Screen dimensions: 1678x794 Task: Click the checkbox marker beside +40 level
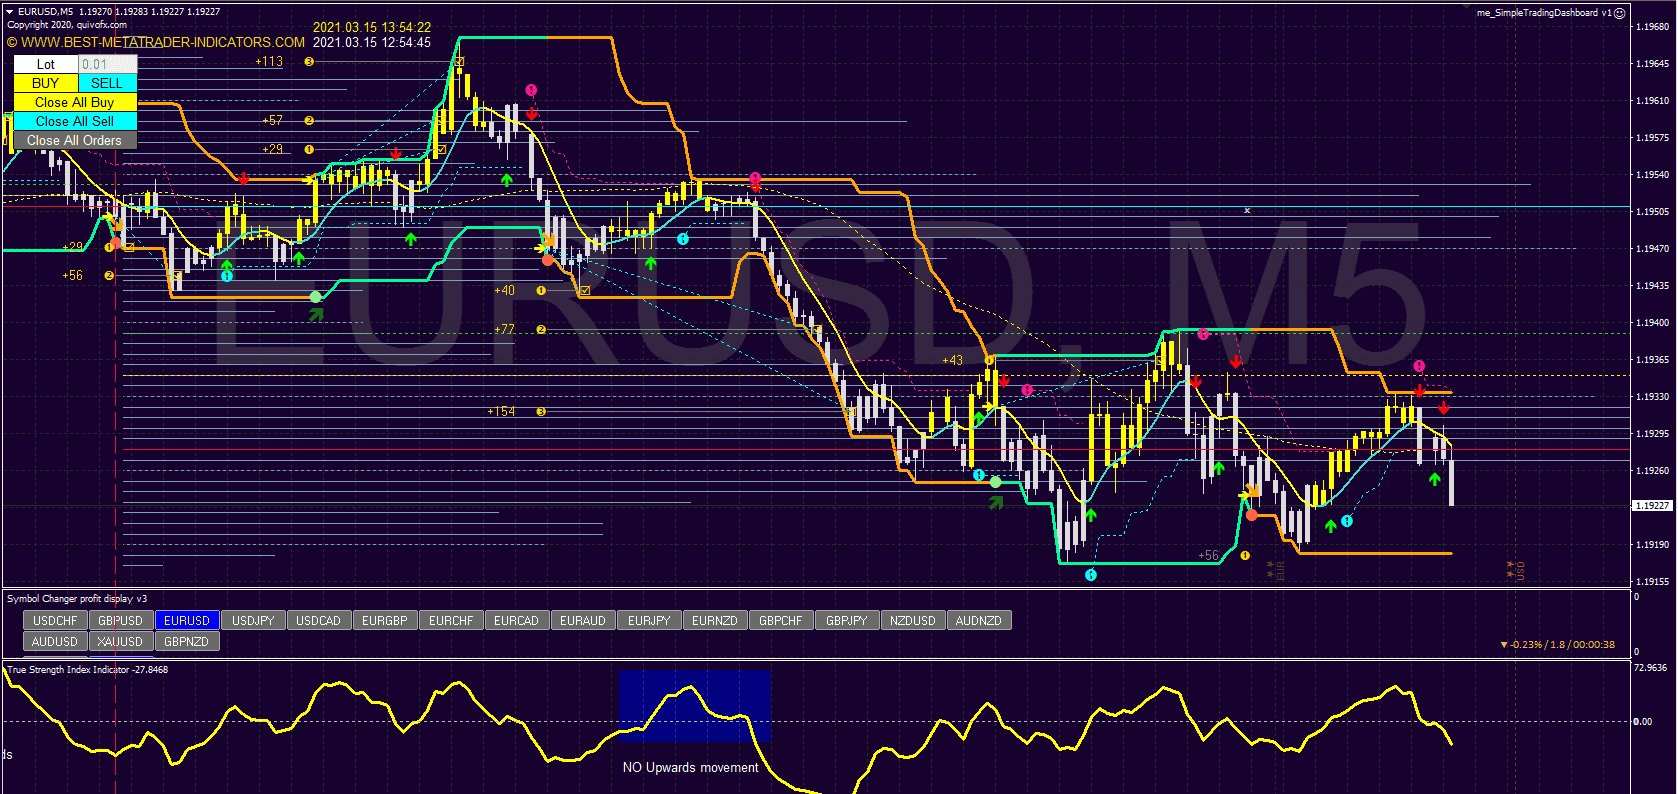(585, 291)
